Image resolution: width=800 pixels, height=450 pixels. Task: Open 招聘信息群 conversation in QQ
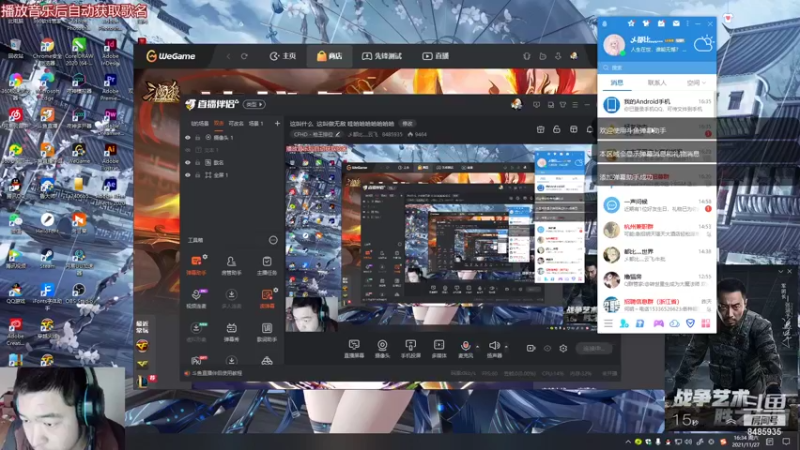(657, 305)
